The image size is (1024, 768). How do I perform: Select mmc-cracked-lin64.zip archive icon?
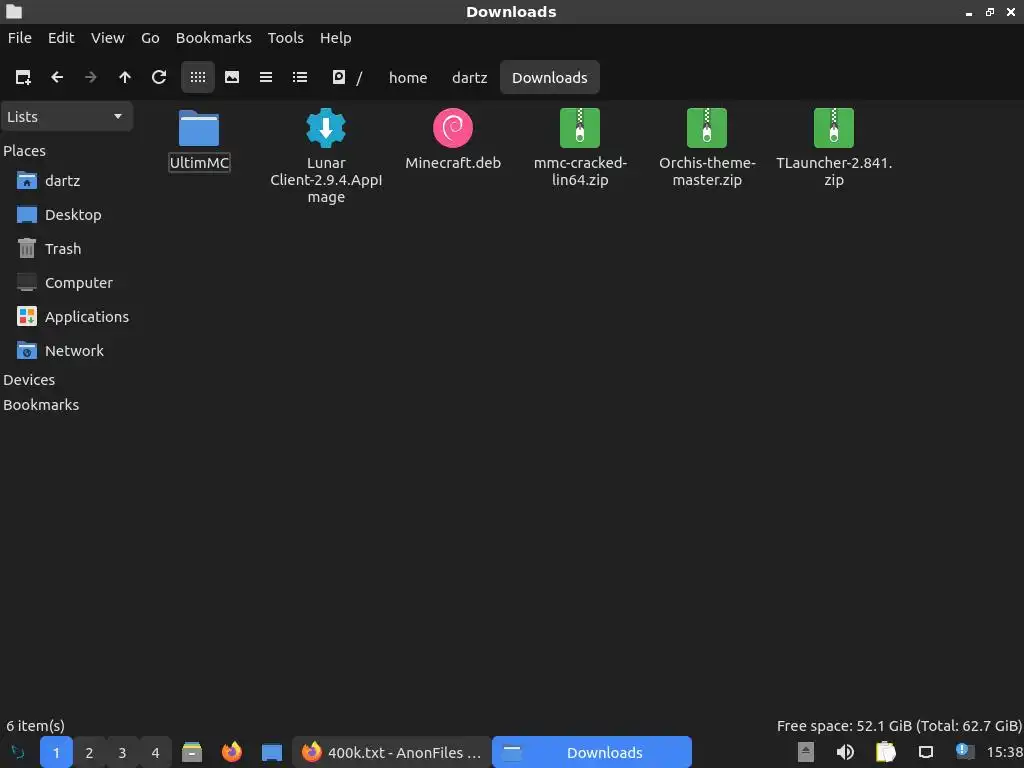580,128
